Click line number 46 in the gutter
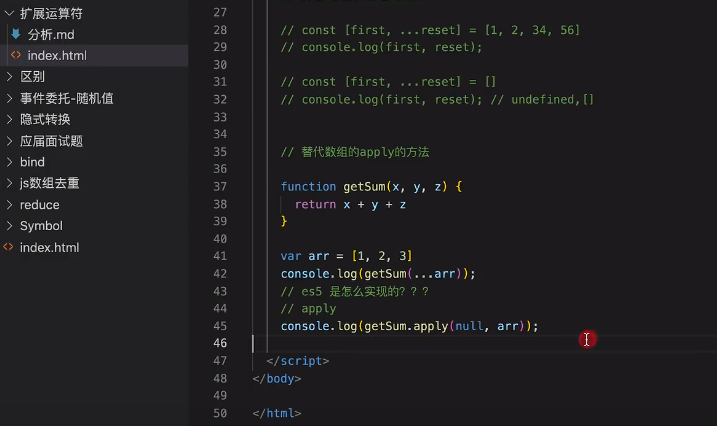717x426 pixels. click(x=220, y=343)
